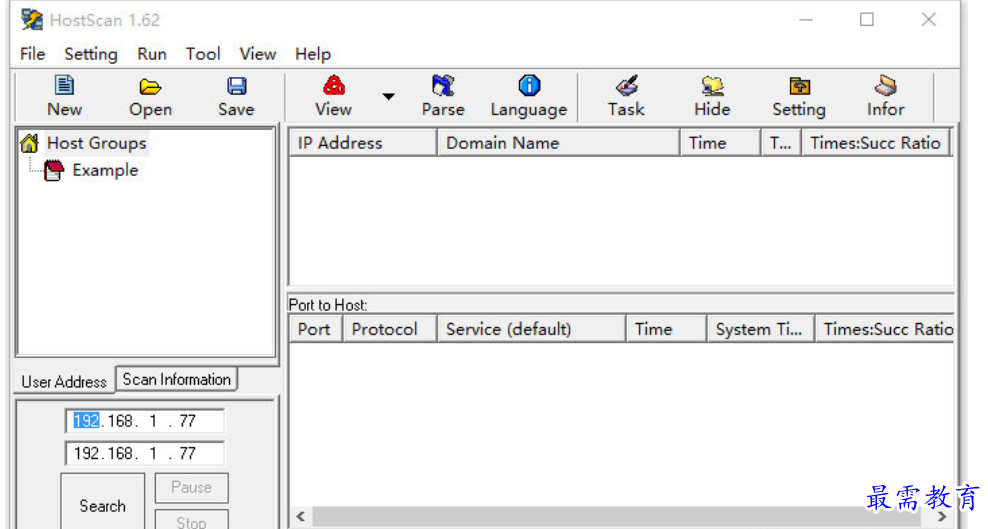Open the Setting toolbar icon
Image resolution: width=988 pixels, height=529 pixels.
pos(798,96)
